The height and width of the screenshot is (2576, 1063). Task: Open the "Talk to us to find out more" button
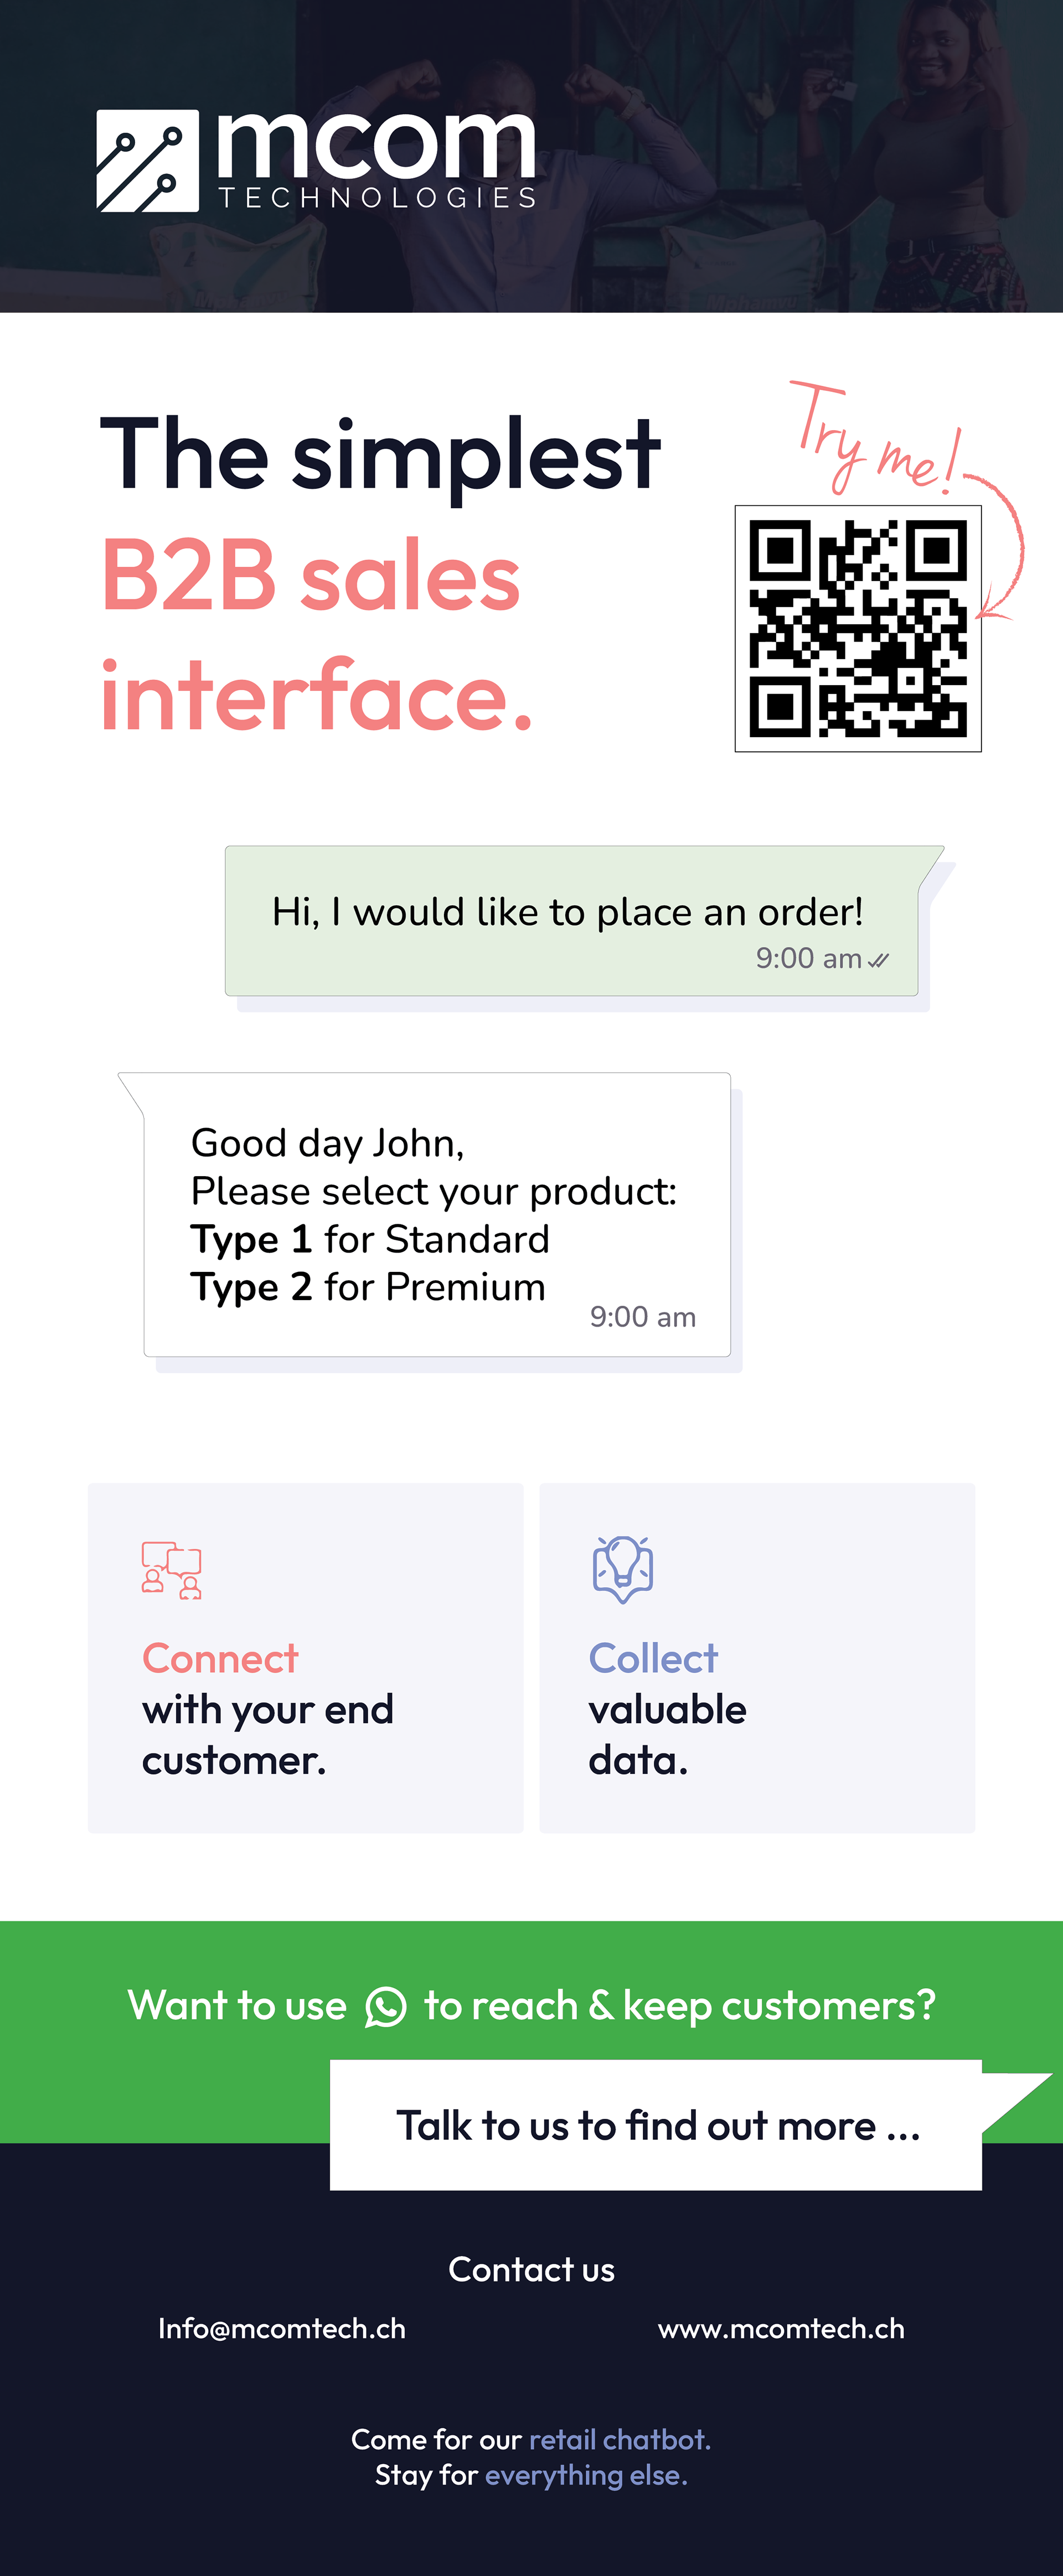656,2125
